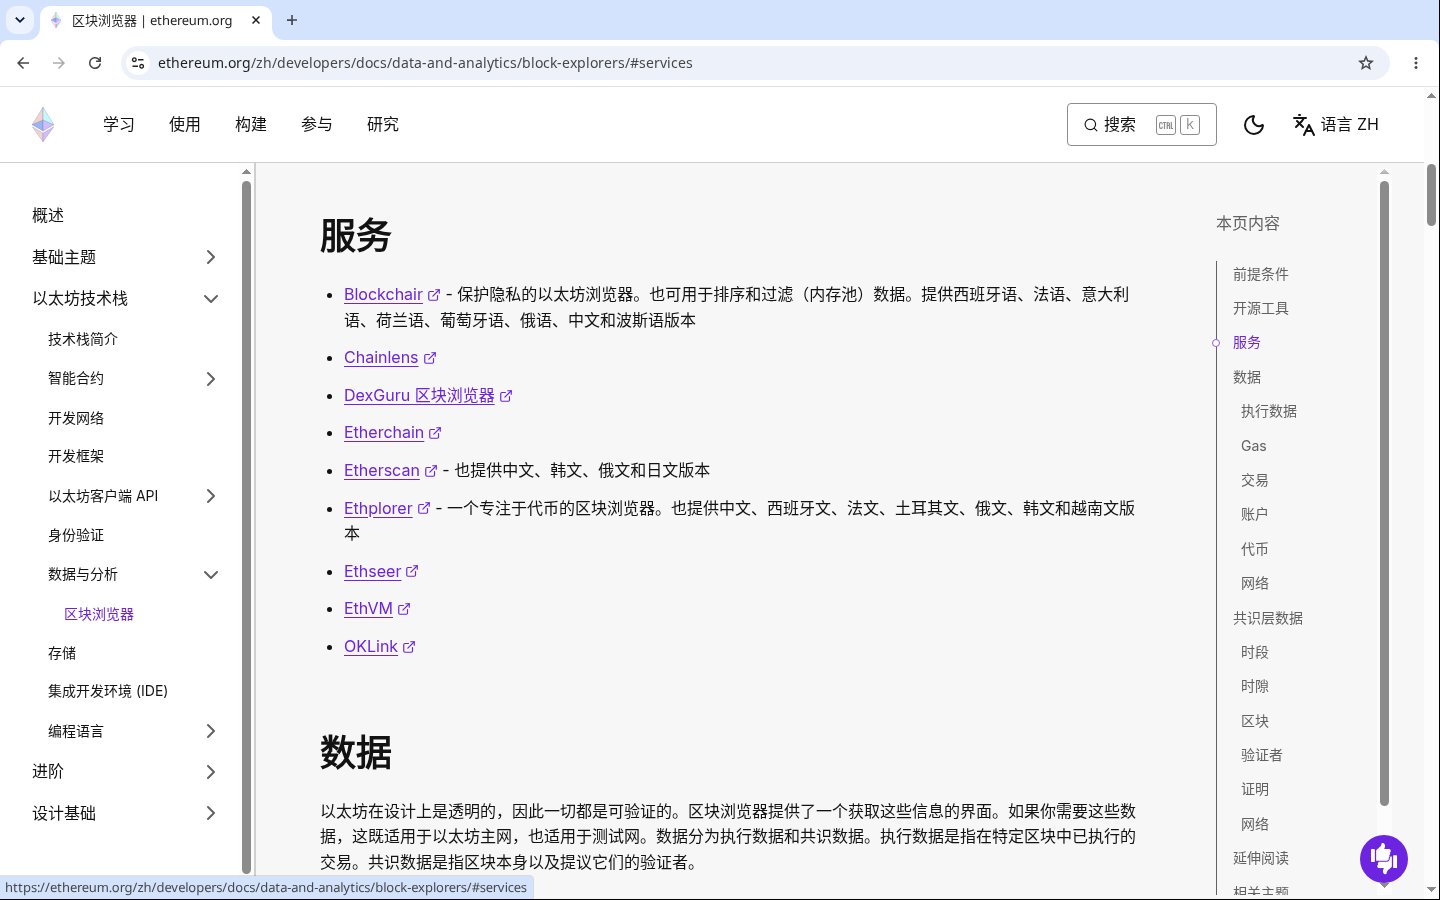Open a new browser tab
1440x900 pixels.
(292, 20)
